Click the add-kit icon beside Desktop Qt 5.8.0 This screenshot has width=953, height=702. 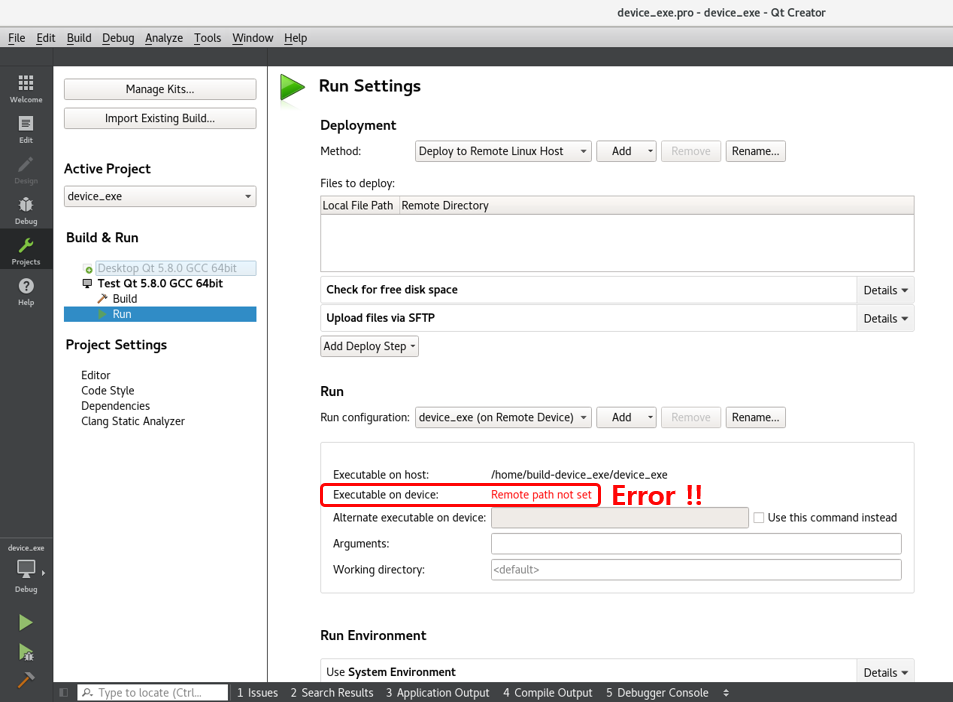88,269
